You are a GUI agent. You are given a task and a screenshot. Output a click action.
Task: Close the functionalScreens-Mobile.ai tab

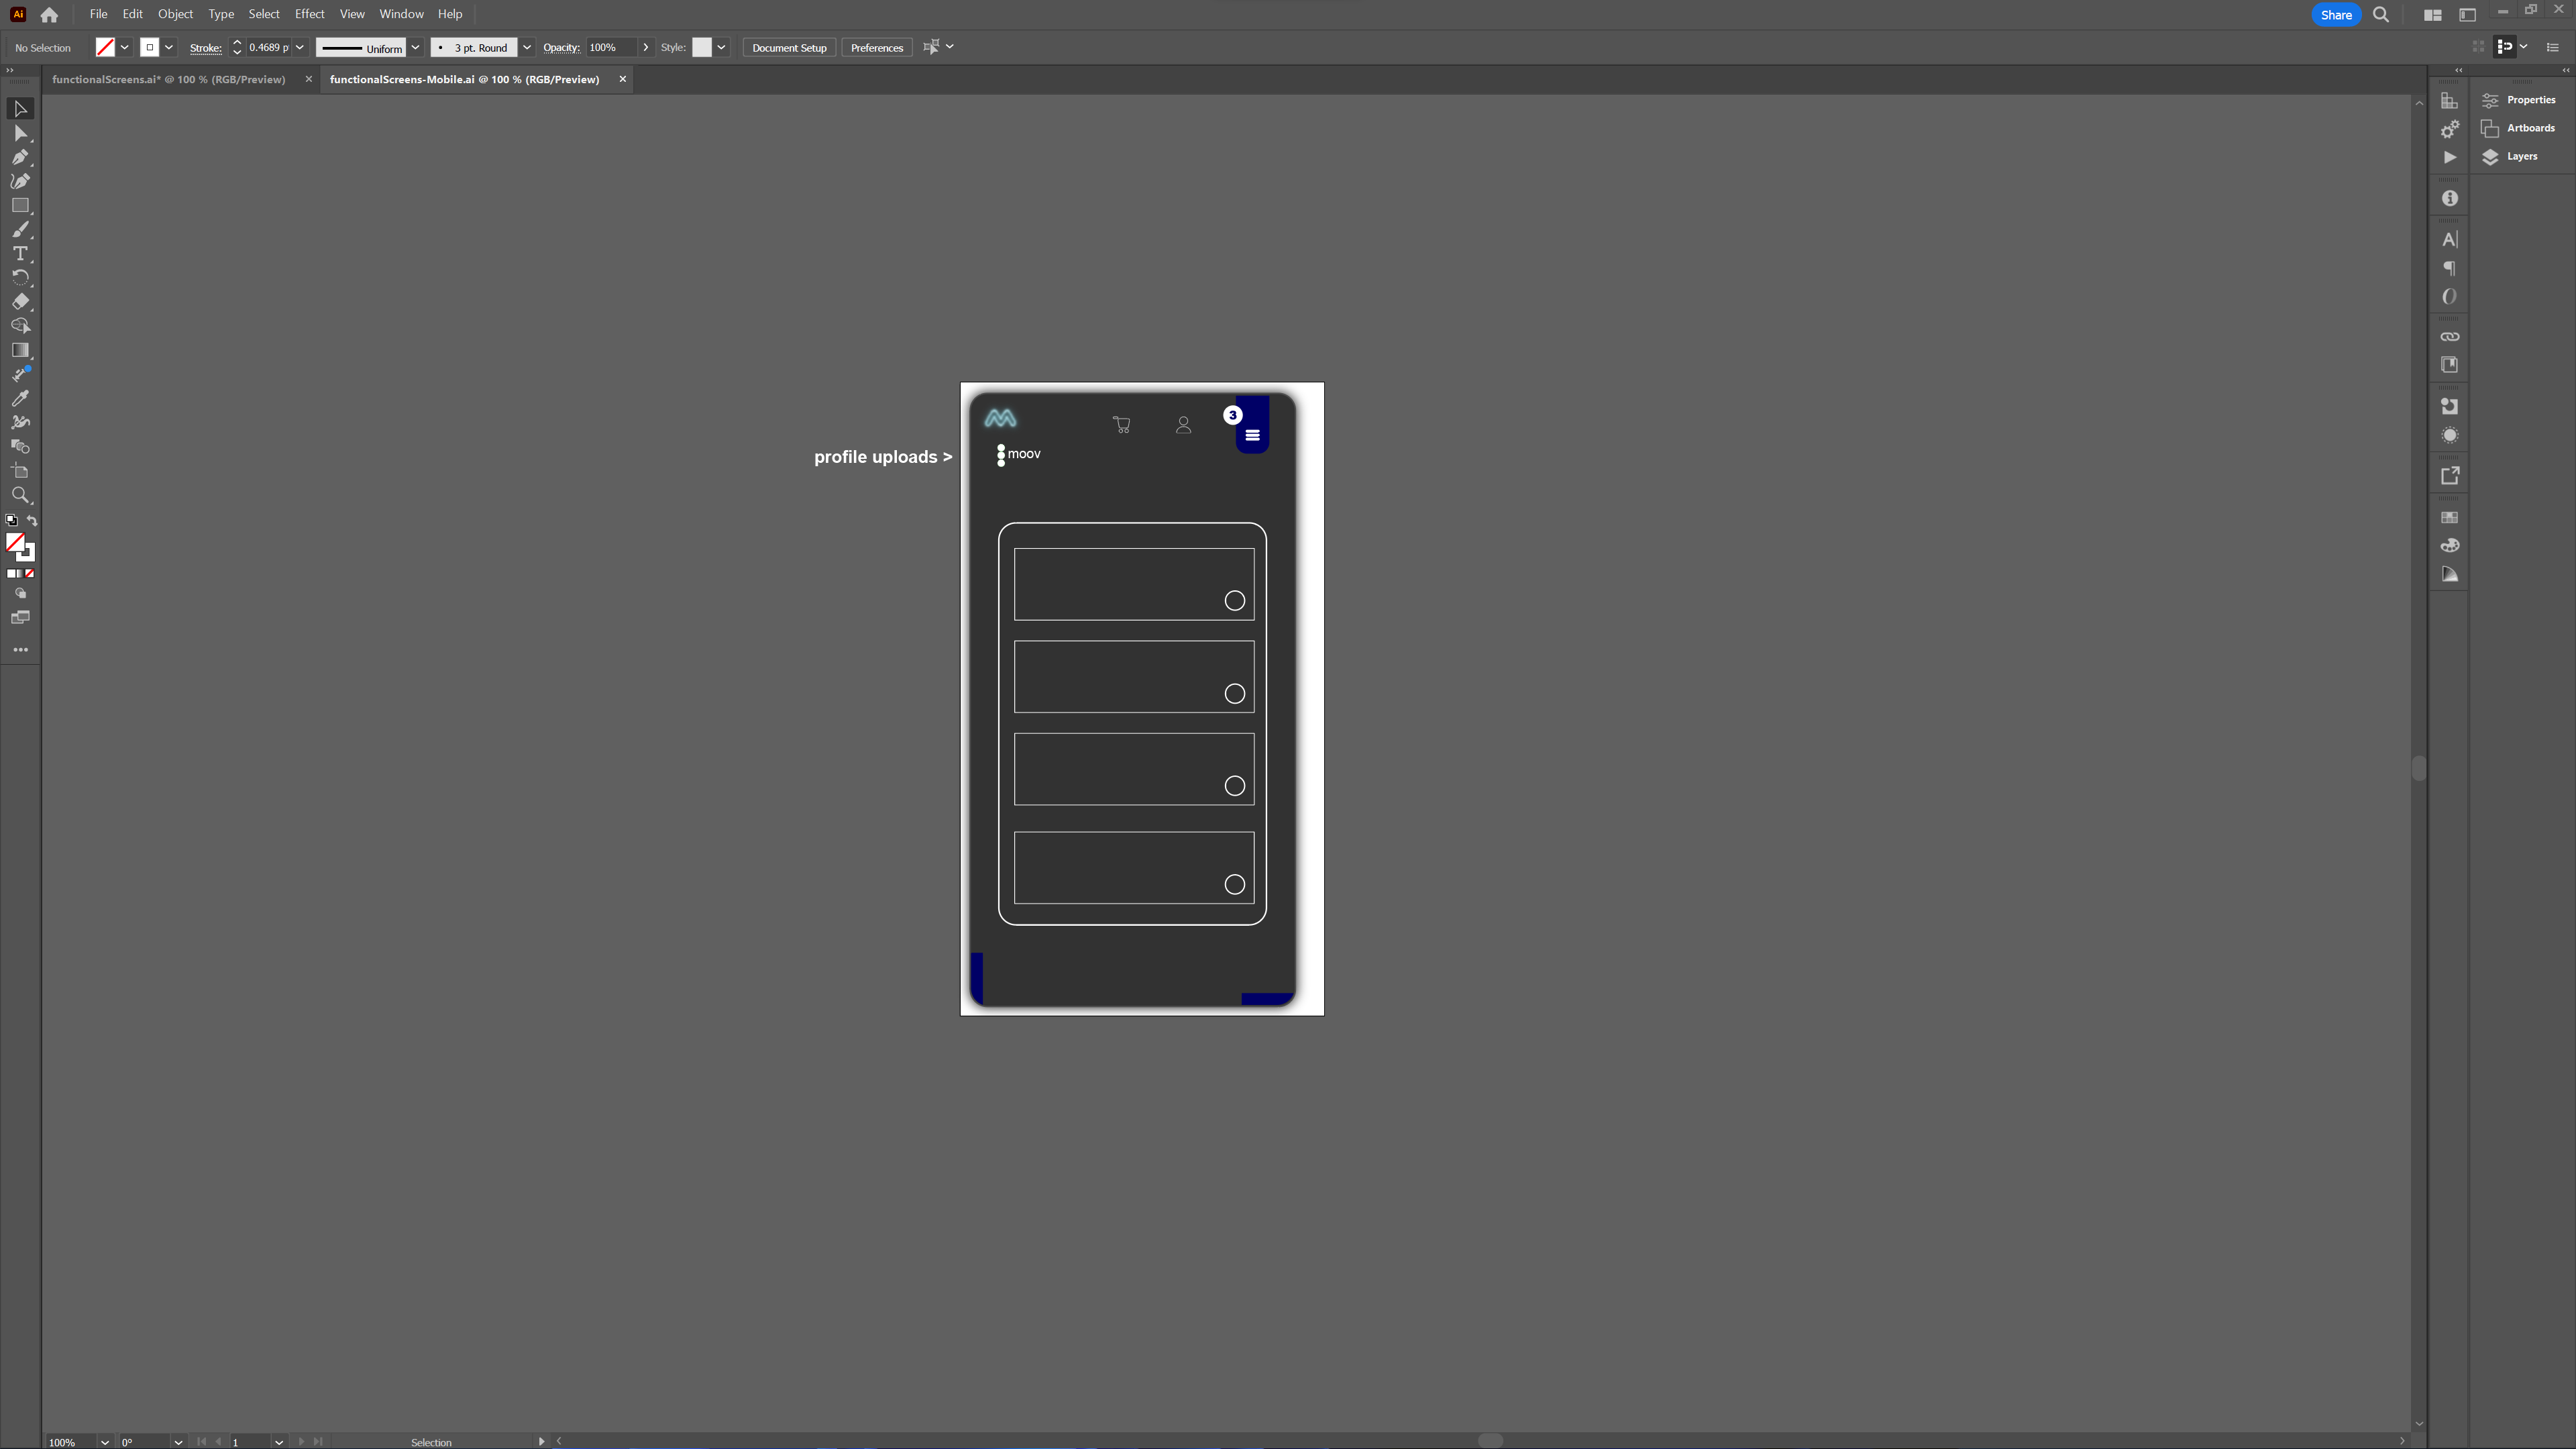coord(622,79)
